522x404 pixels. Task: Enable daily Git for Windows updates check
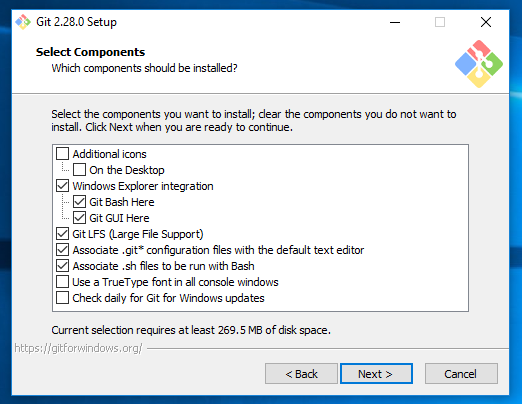(63, 298)
